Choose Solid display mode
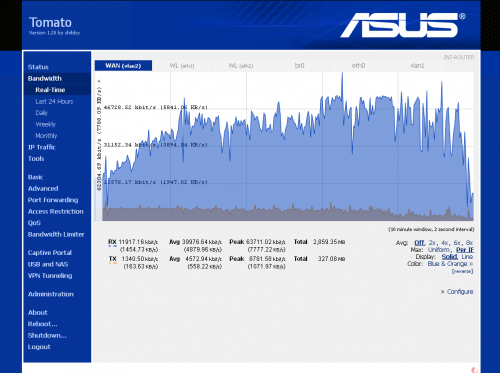Screen dimensions: 500x373 click(x=450, y=257)
